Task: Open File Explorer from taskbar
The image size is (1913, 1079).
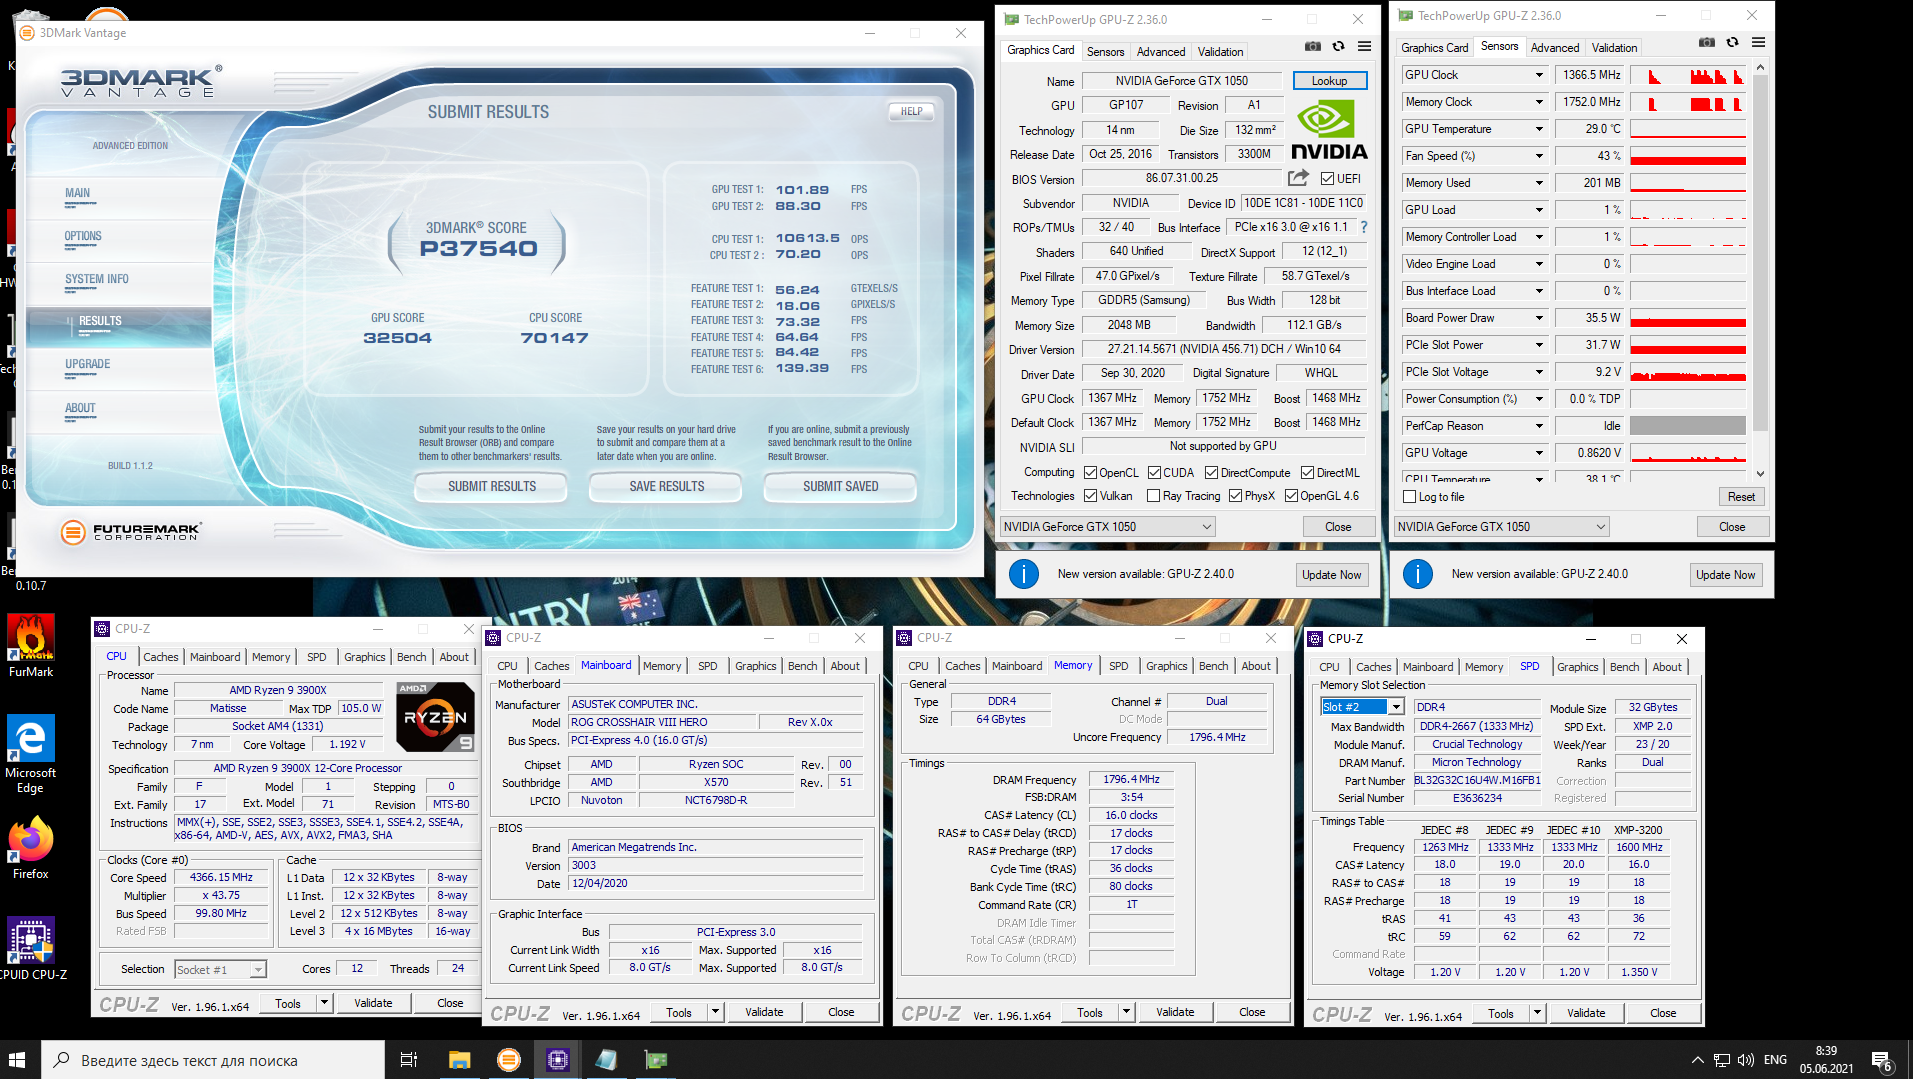Action: pos(459,1060)
